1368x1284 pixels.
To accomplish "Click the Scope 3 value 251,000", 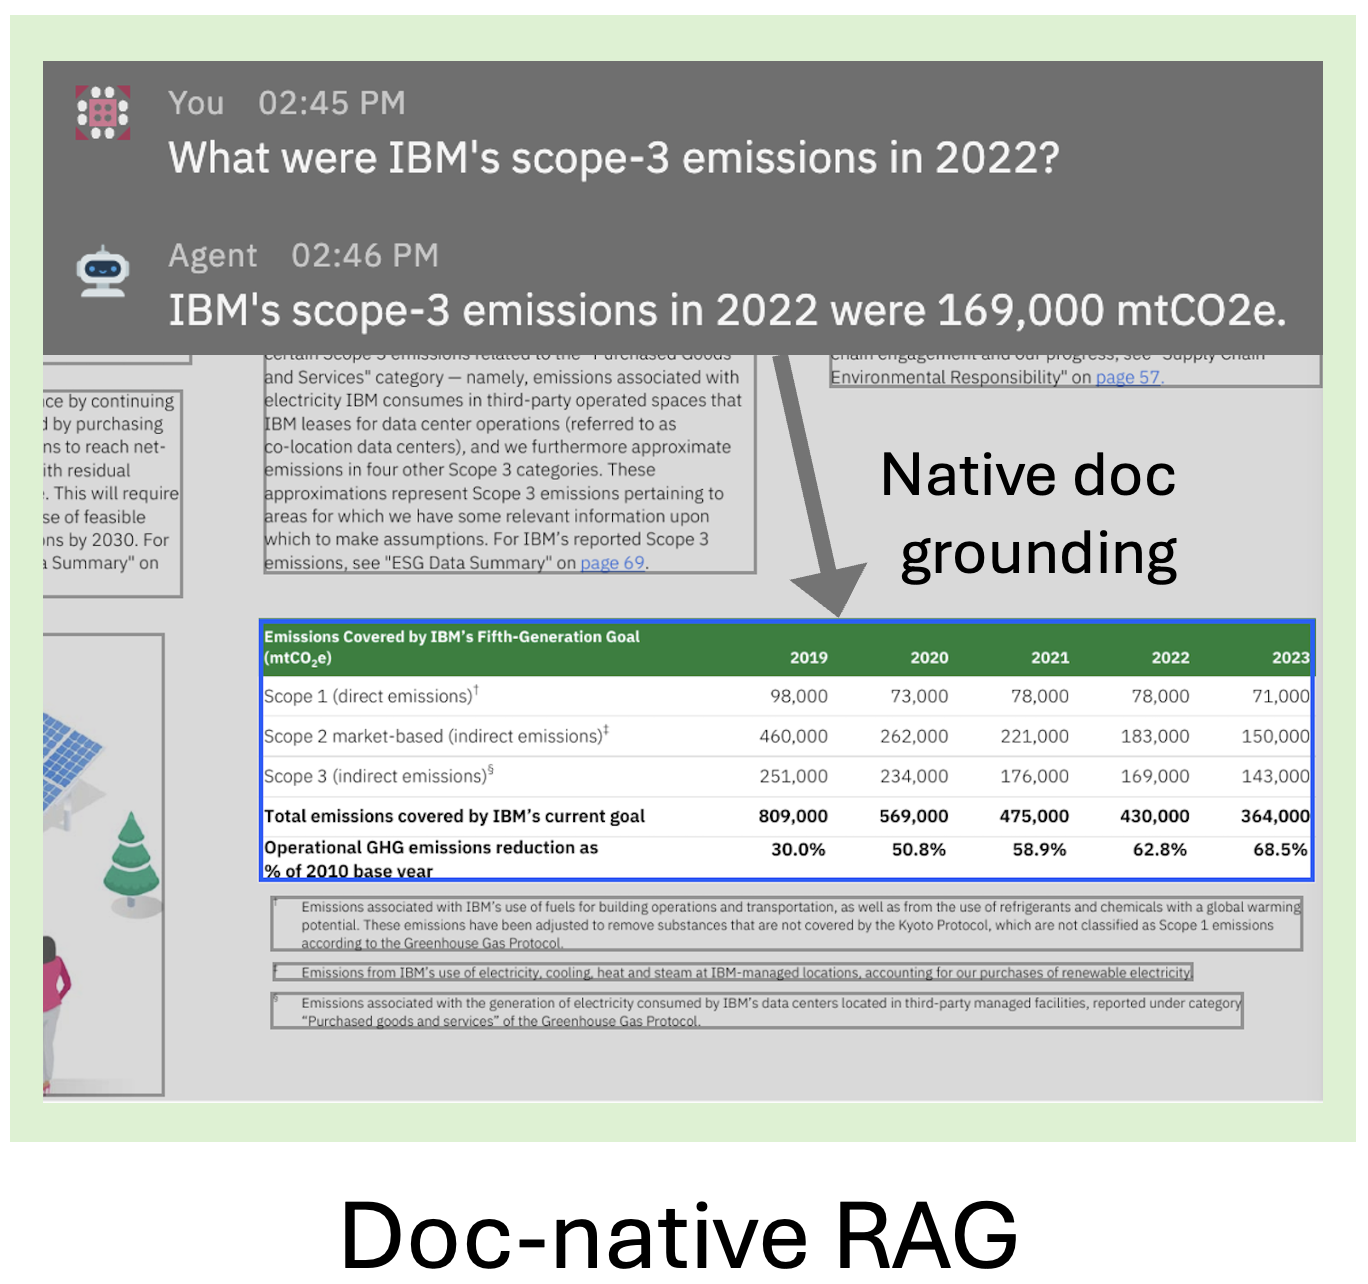I will click(x=793, y=776).
